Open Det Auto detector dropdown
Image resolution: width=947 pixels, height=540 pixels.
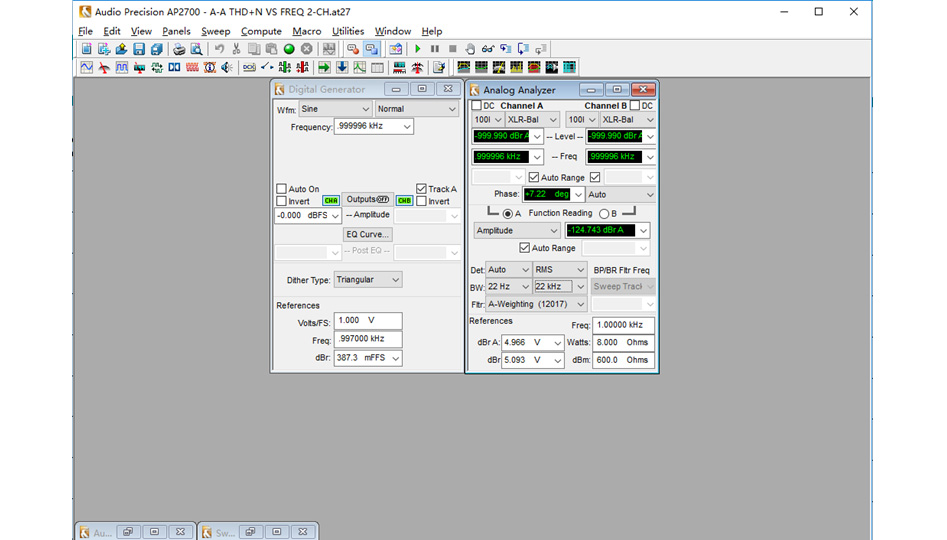(509, 269)
